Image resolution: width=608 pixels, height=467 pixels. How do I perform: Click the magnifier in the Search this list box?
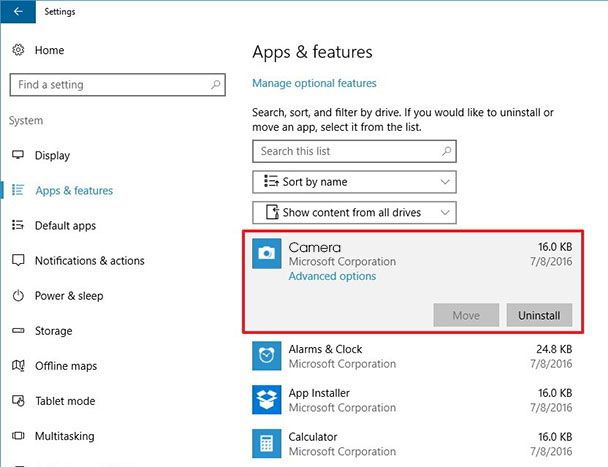click(x=446, y=151)
